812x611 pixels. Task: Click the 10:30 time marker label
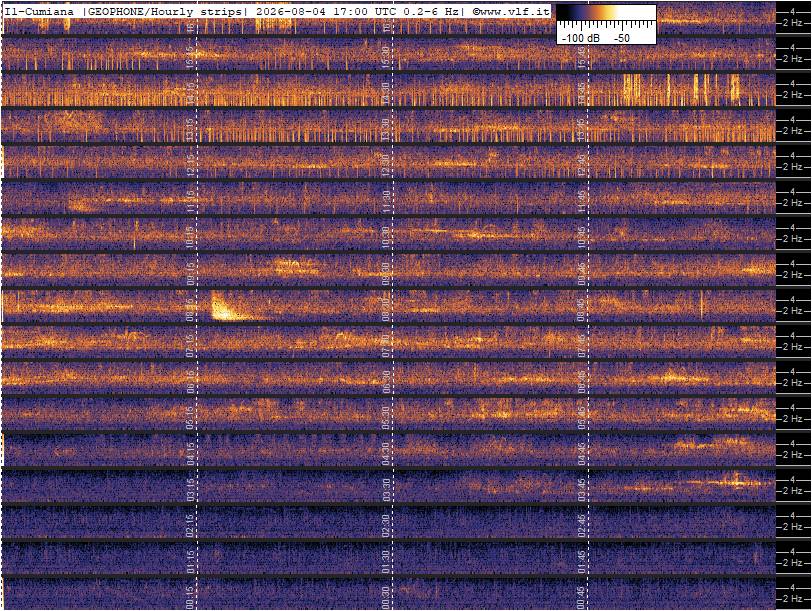tap(386, 237)
